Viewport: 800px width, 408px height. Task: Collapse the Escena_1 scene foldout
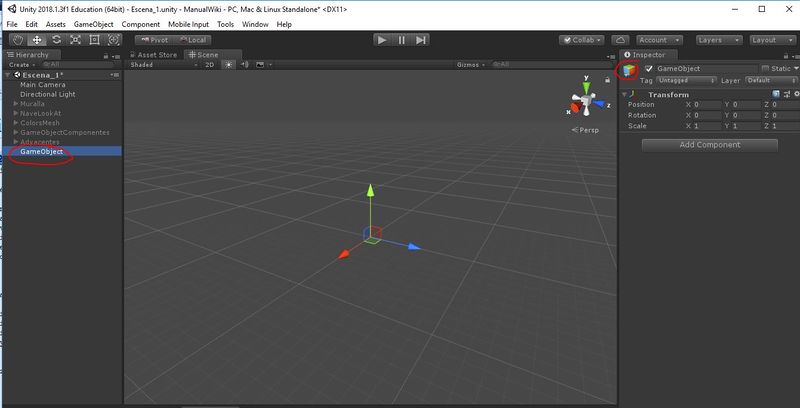pos(8,75)
